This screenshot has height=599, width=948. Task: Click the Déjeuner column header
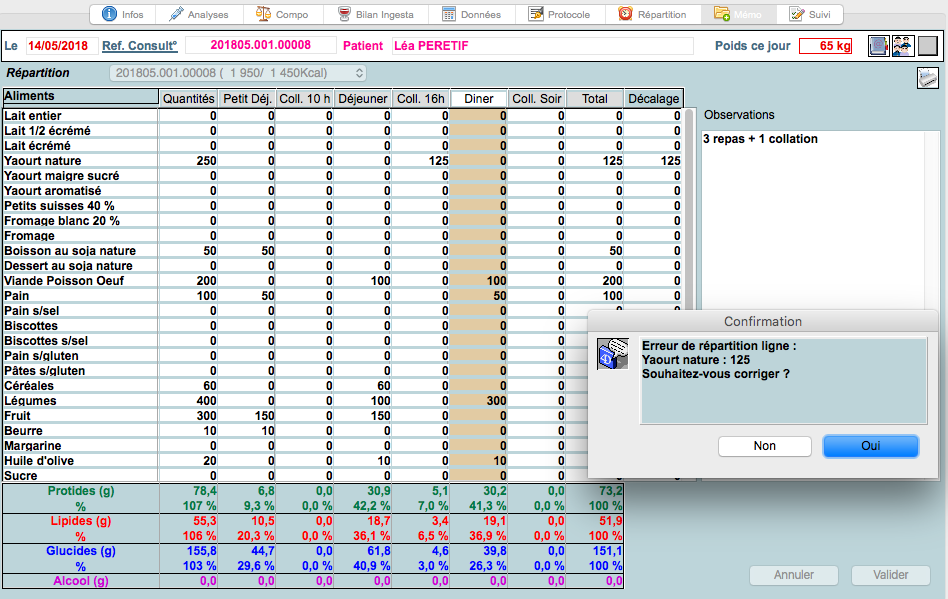(x=363, y=99)
